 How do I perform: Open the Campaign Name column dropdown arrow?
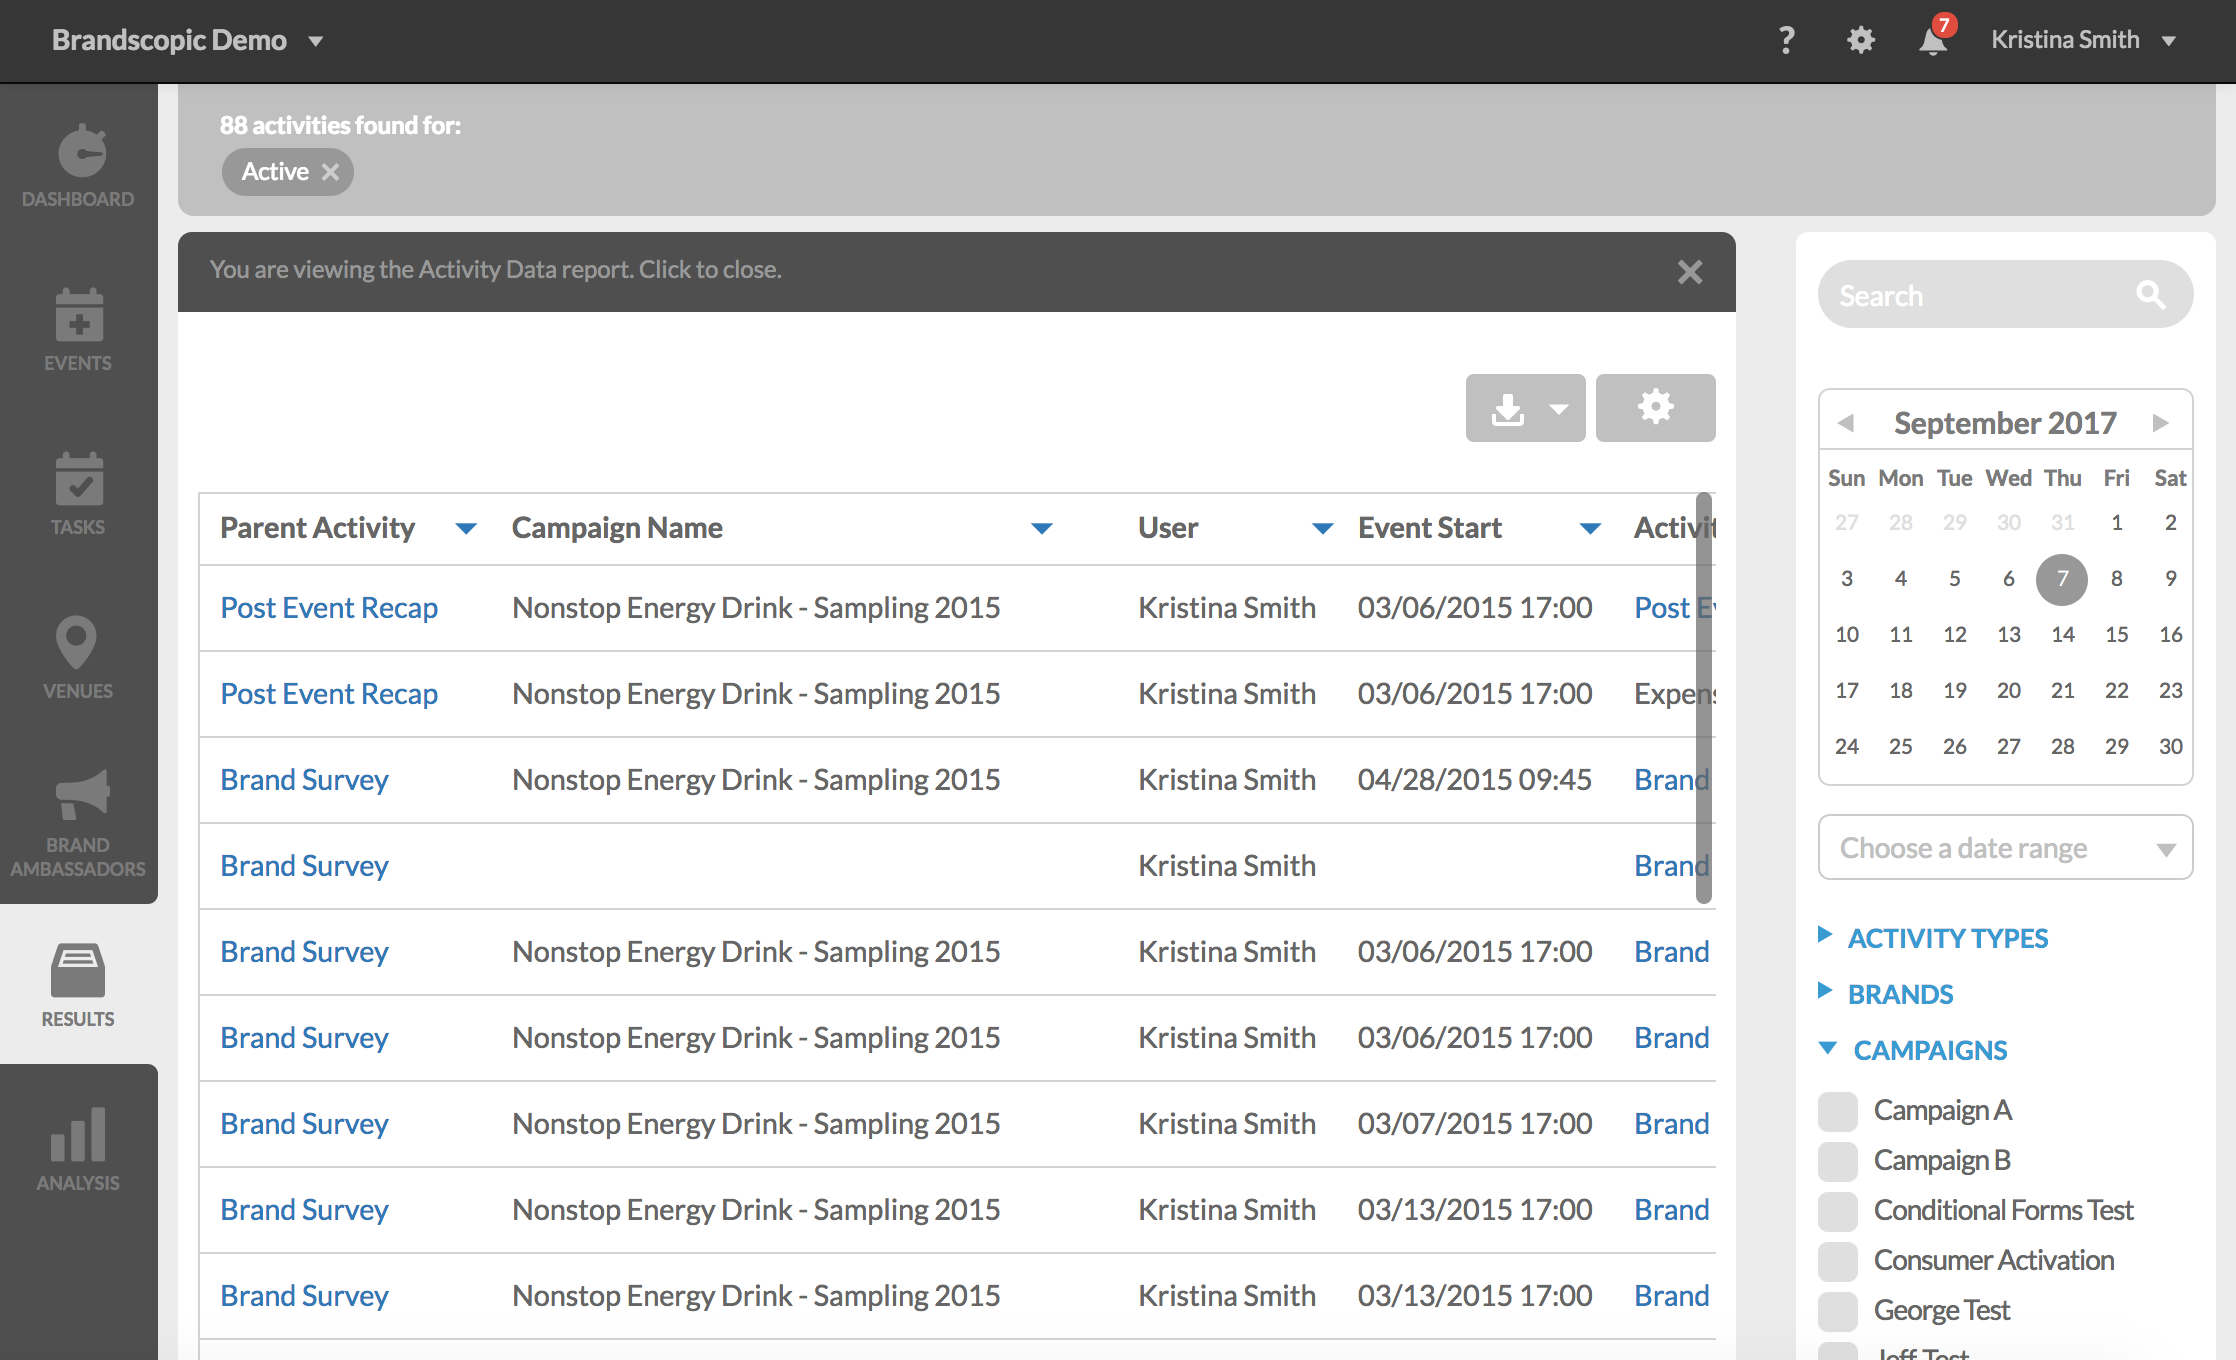(1042, 528)
